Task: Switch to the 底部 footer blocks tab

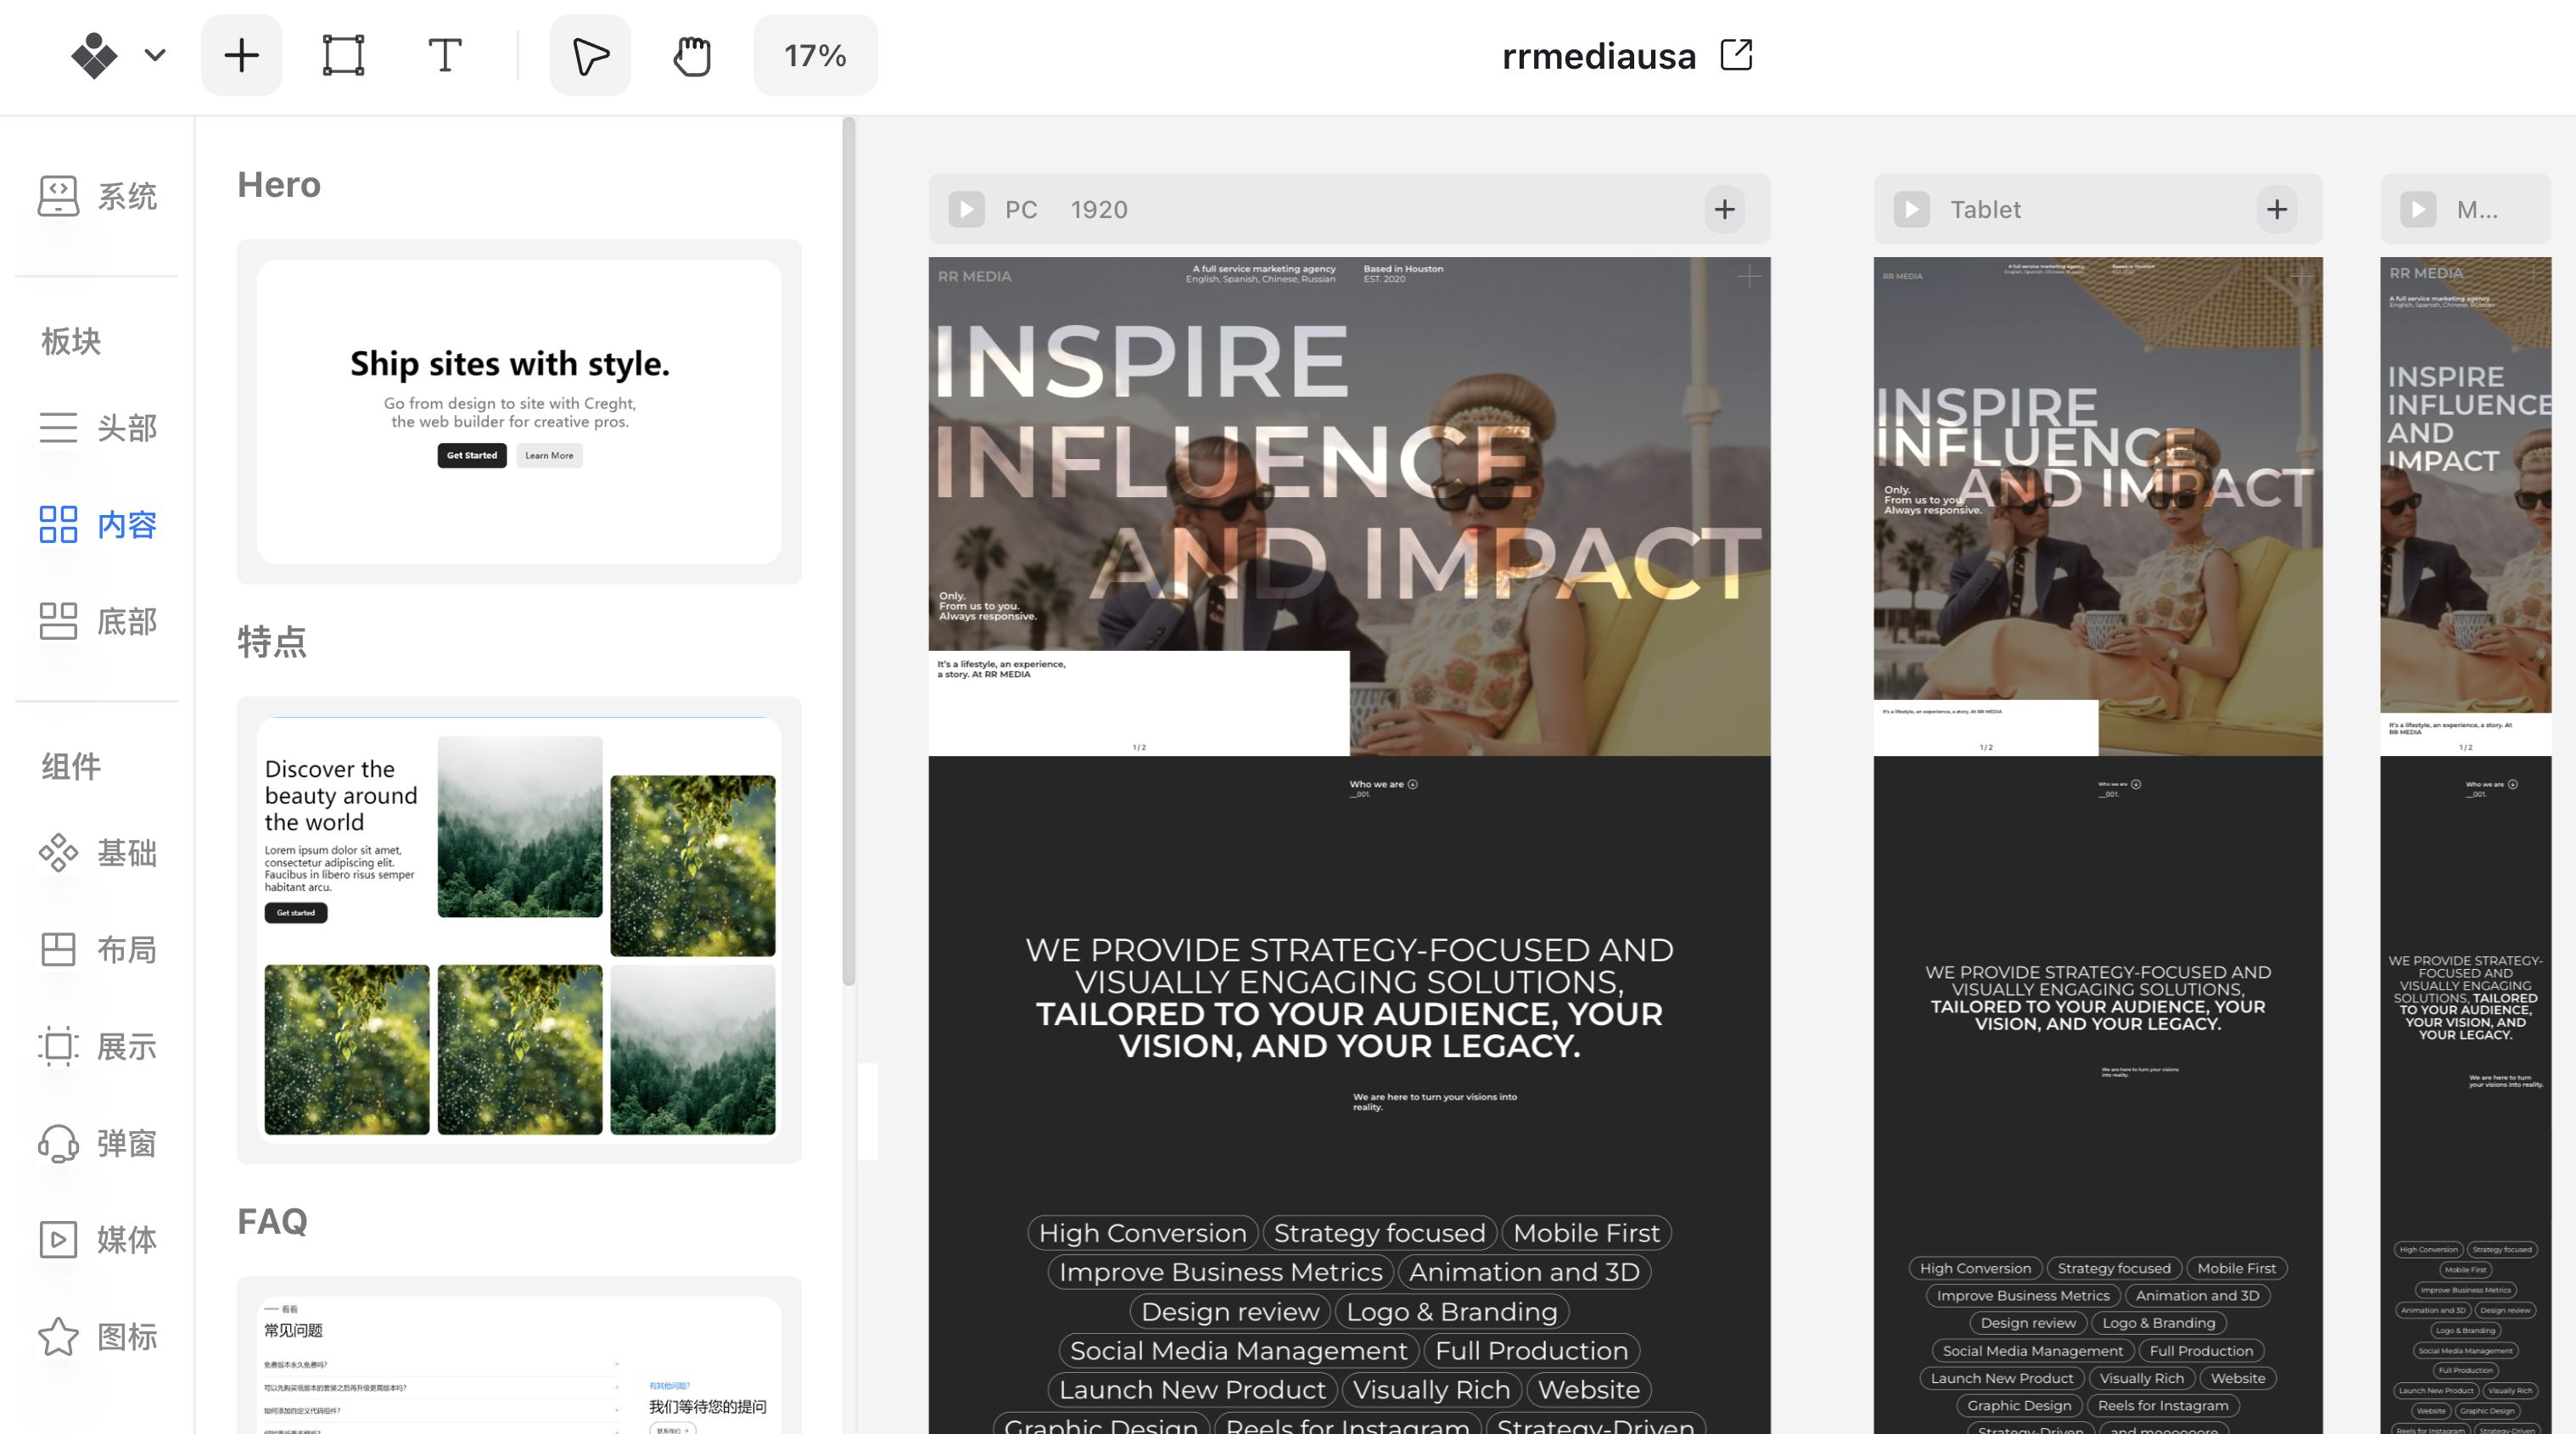Action: [x=97, y=621]
